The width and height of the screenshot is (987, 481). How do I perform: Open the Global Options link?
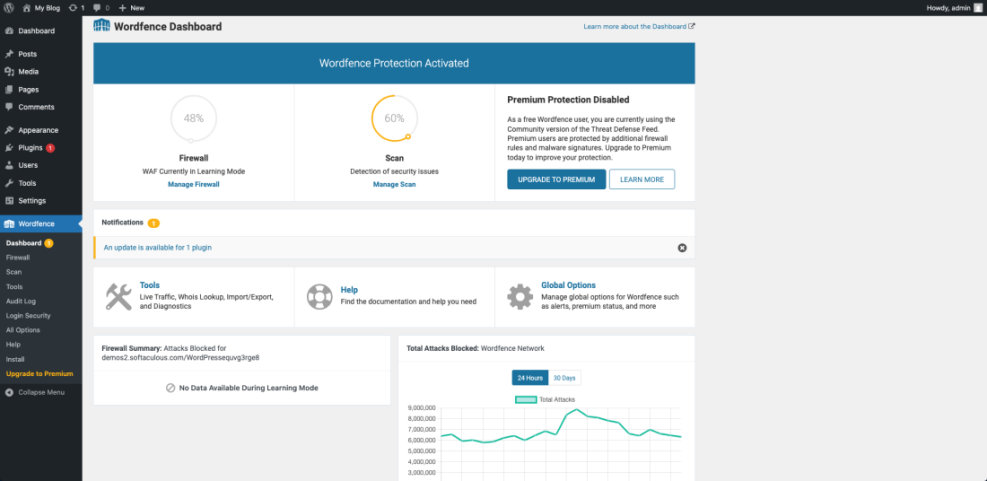[x=568, y=285]
